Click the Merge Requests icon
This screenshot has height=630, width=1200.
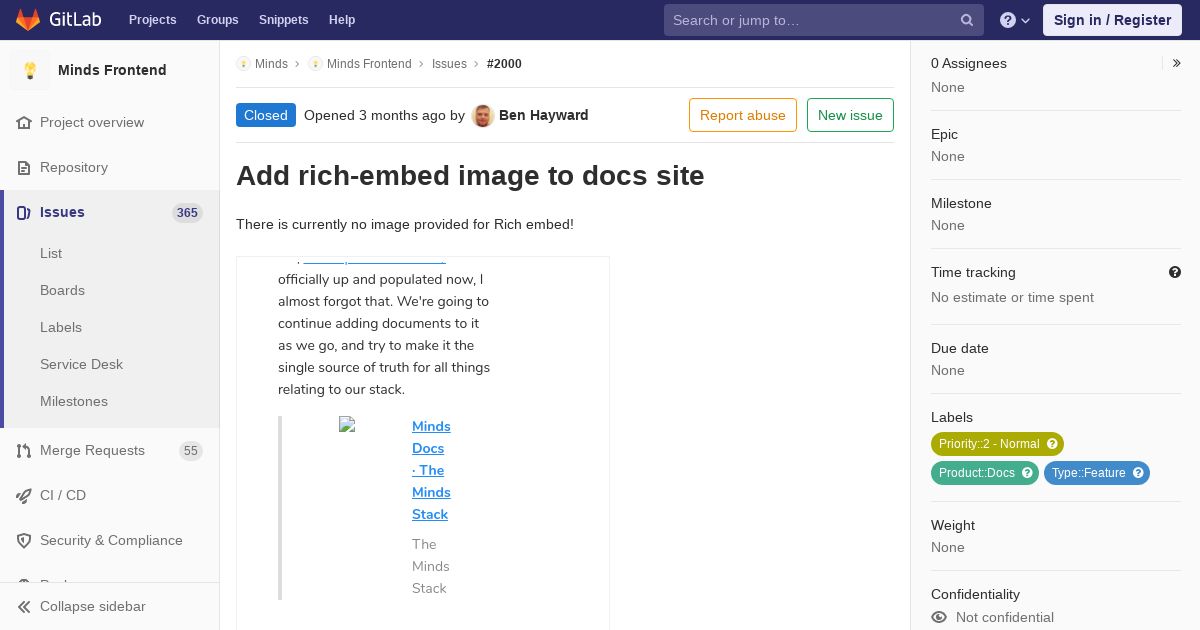click(24, 450)
